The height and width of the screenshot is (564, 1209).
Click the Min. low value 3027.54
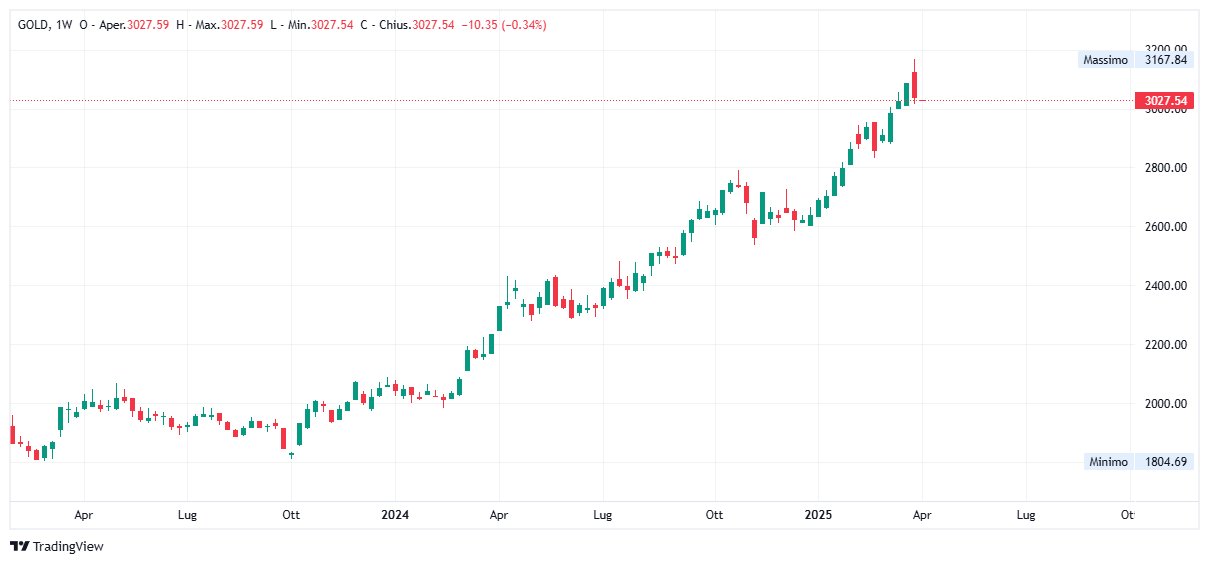pos(332,24)
